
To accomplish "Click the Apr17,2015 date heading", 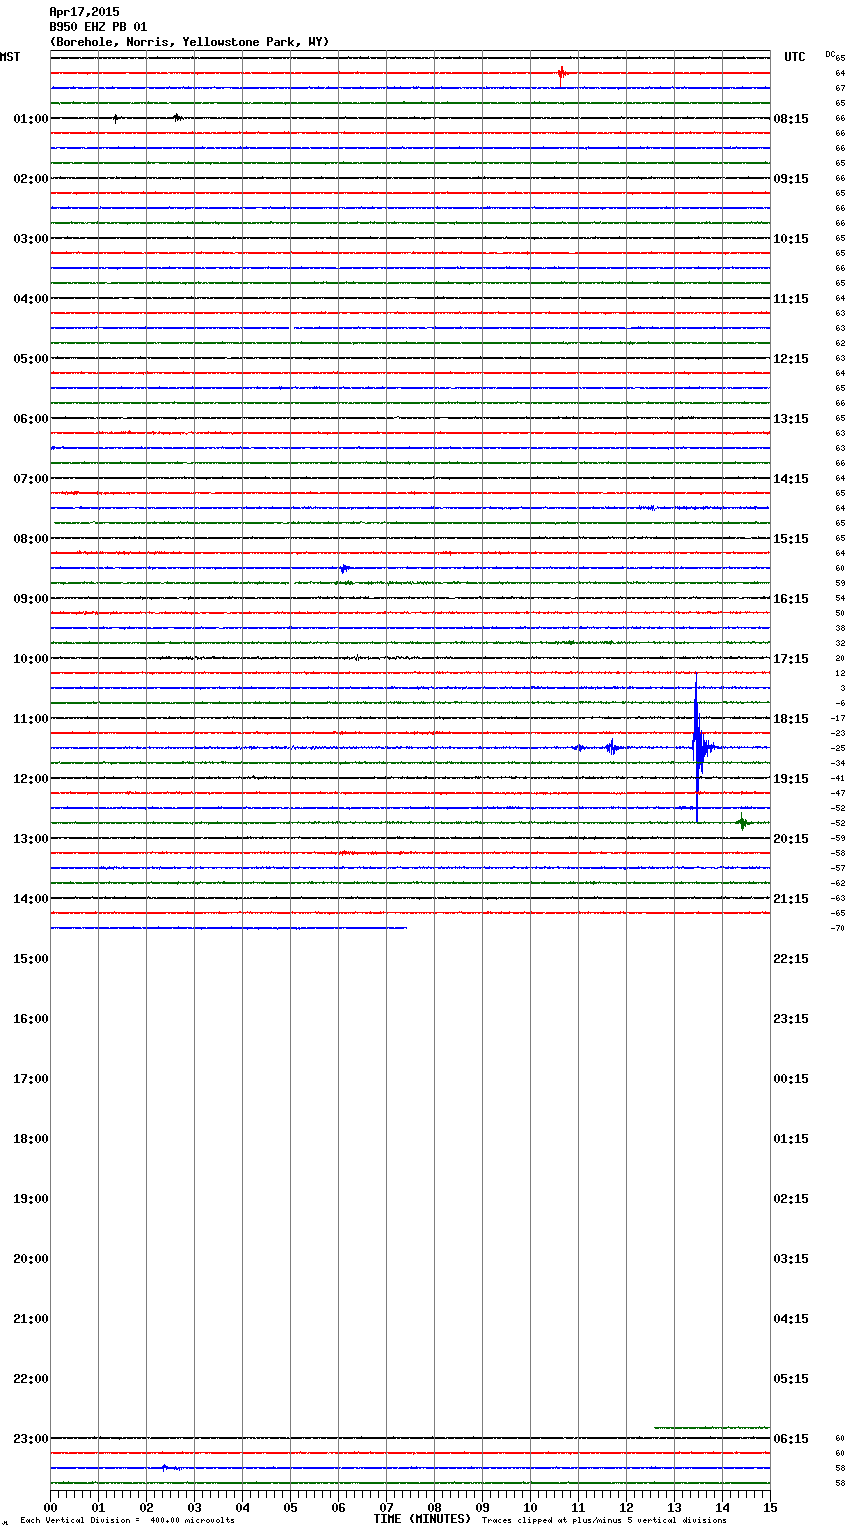I will pyautogui.click(x=84, y=12).
